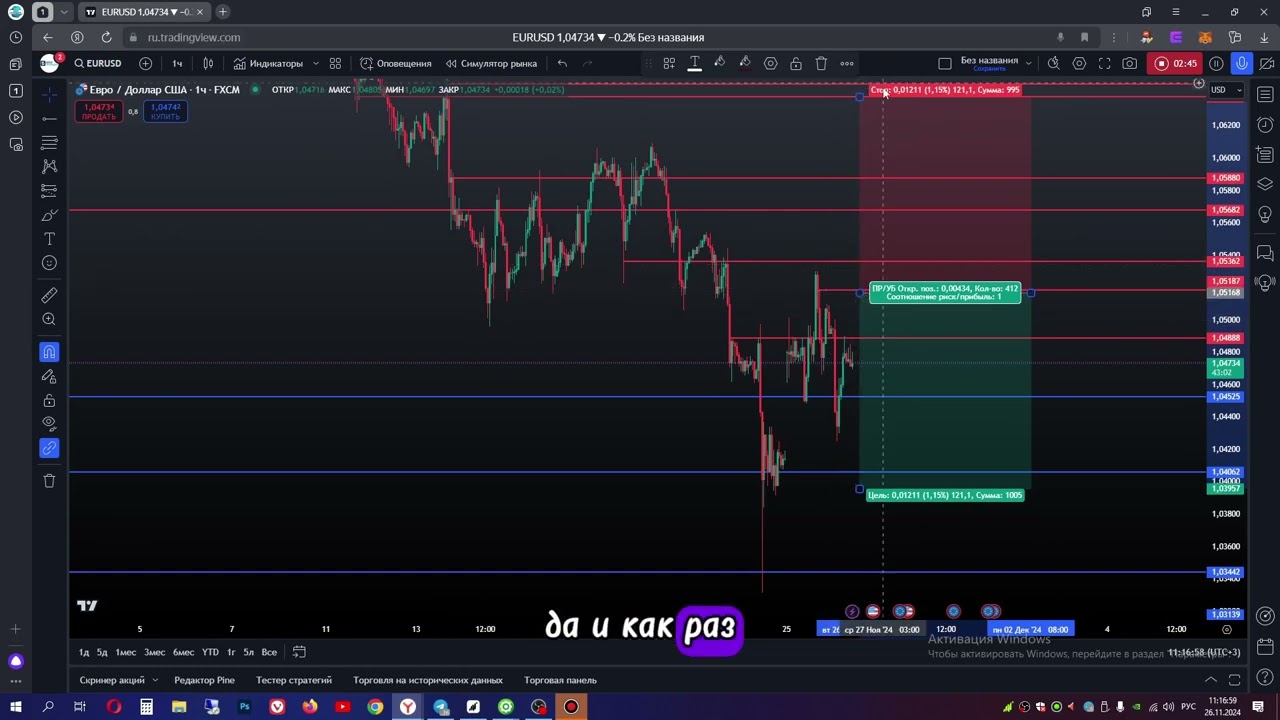Set the range to YTD
Image resolution: width=1280 pixels, height=720 pixels.
(210, 652)
